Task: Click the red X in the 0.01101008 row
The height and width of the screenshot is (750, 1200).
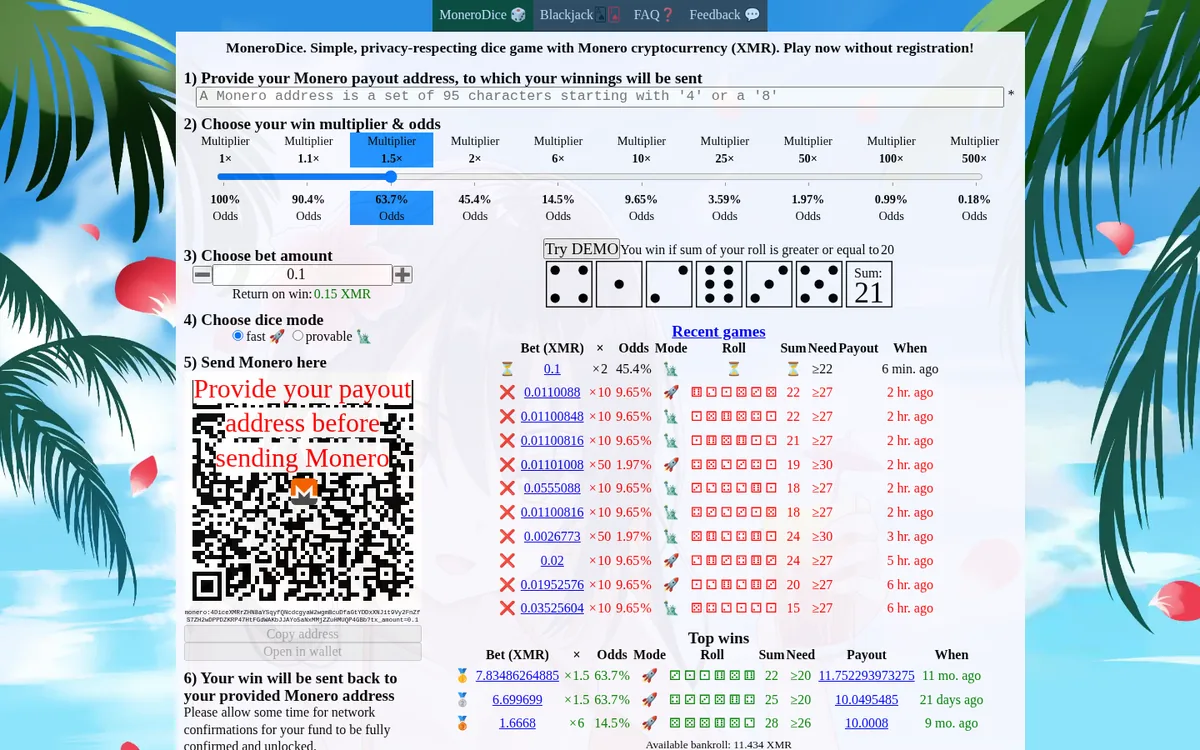Action: [x=507, y=465]
